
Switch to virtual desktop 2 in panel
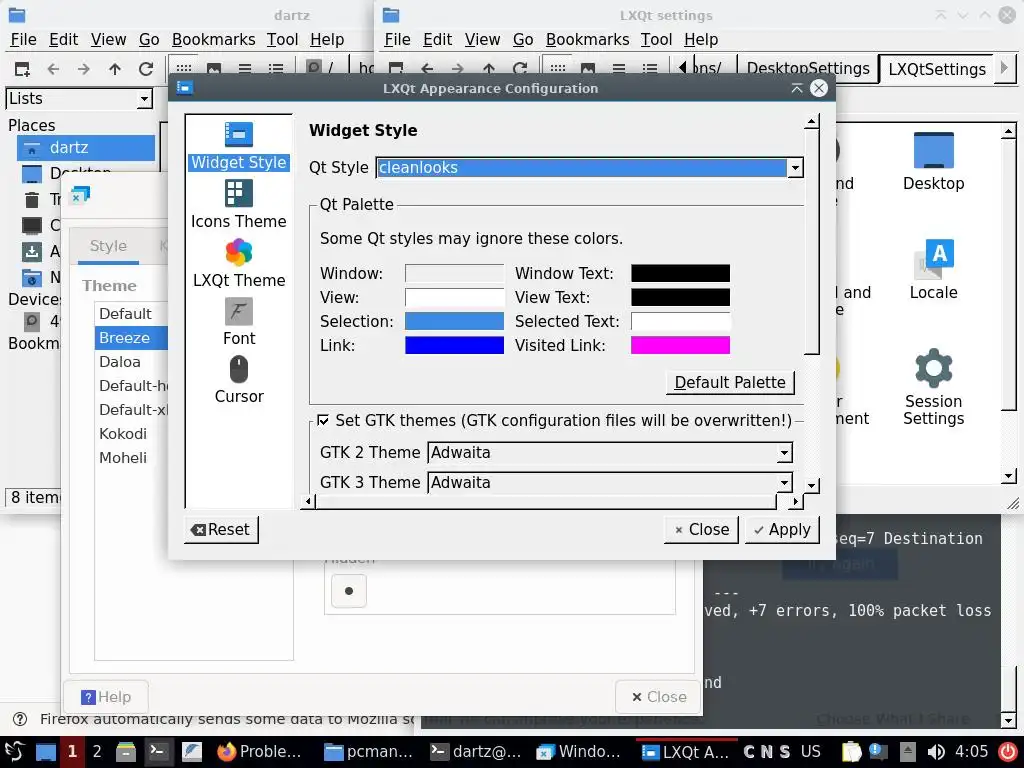(97, 751)
